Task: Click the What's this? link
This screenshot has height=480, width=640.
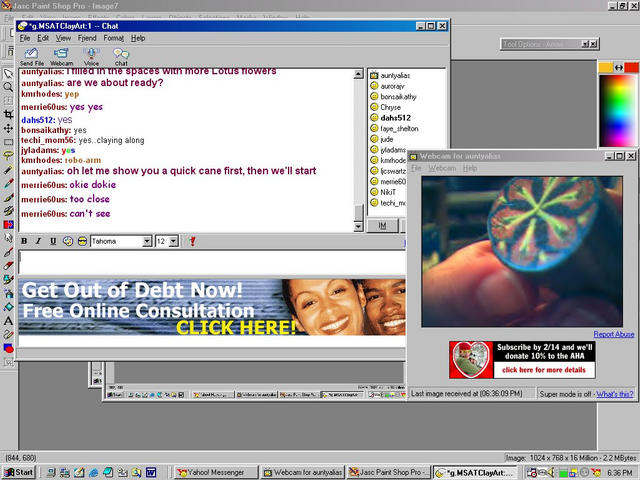Action: coord(615,394)
